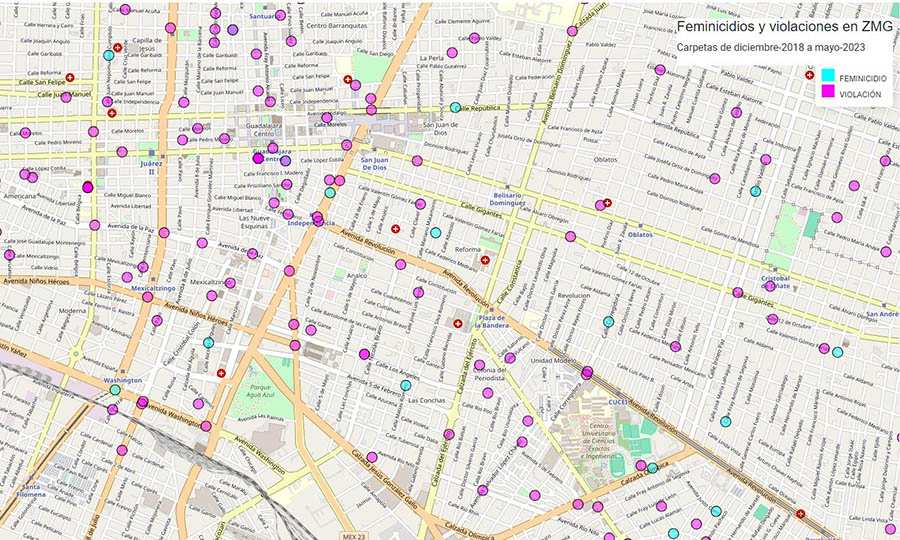The height and width of the screenshot is (540, 900).
Task: Select the Washington station label
Action: click(123, 381)
